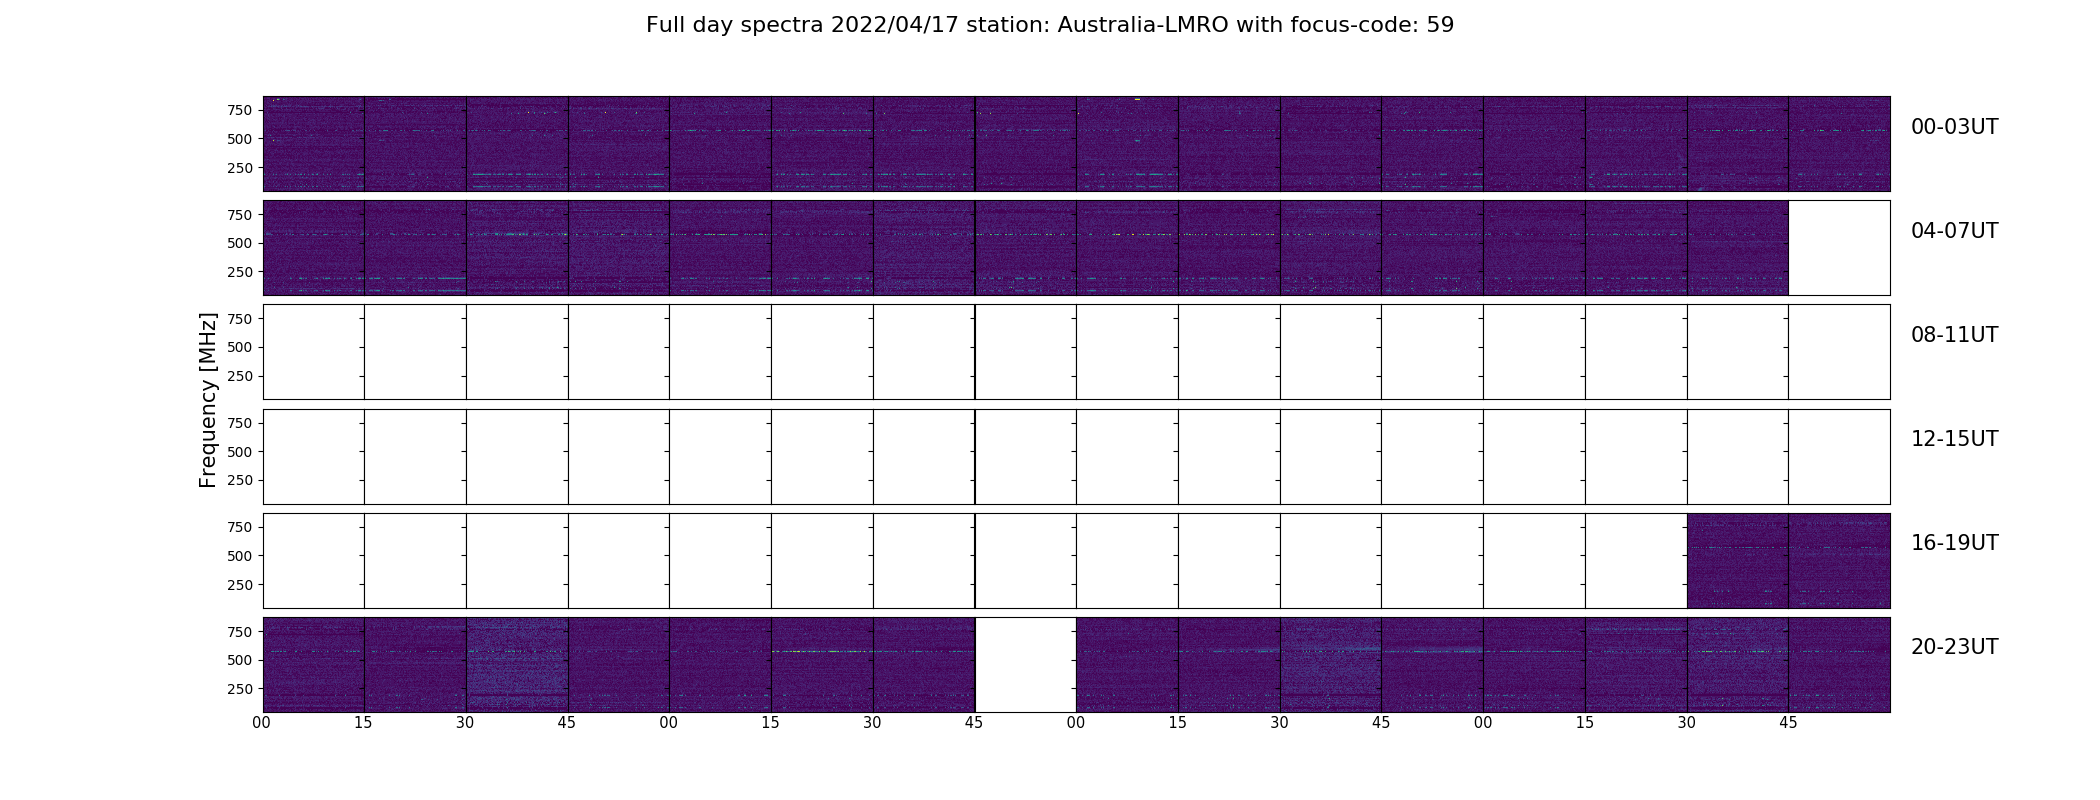Image resolution: width=2100 pixels, height=800 pixels.
Task: Click the 00-03UT spectrogram strip
Action: click(1076, 144)
